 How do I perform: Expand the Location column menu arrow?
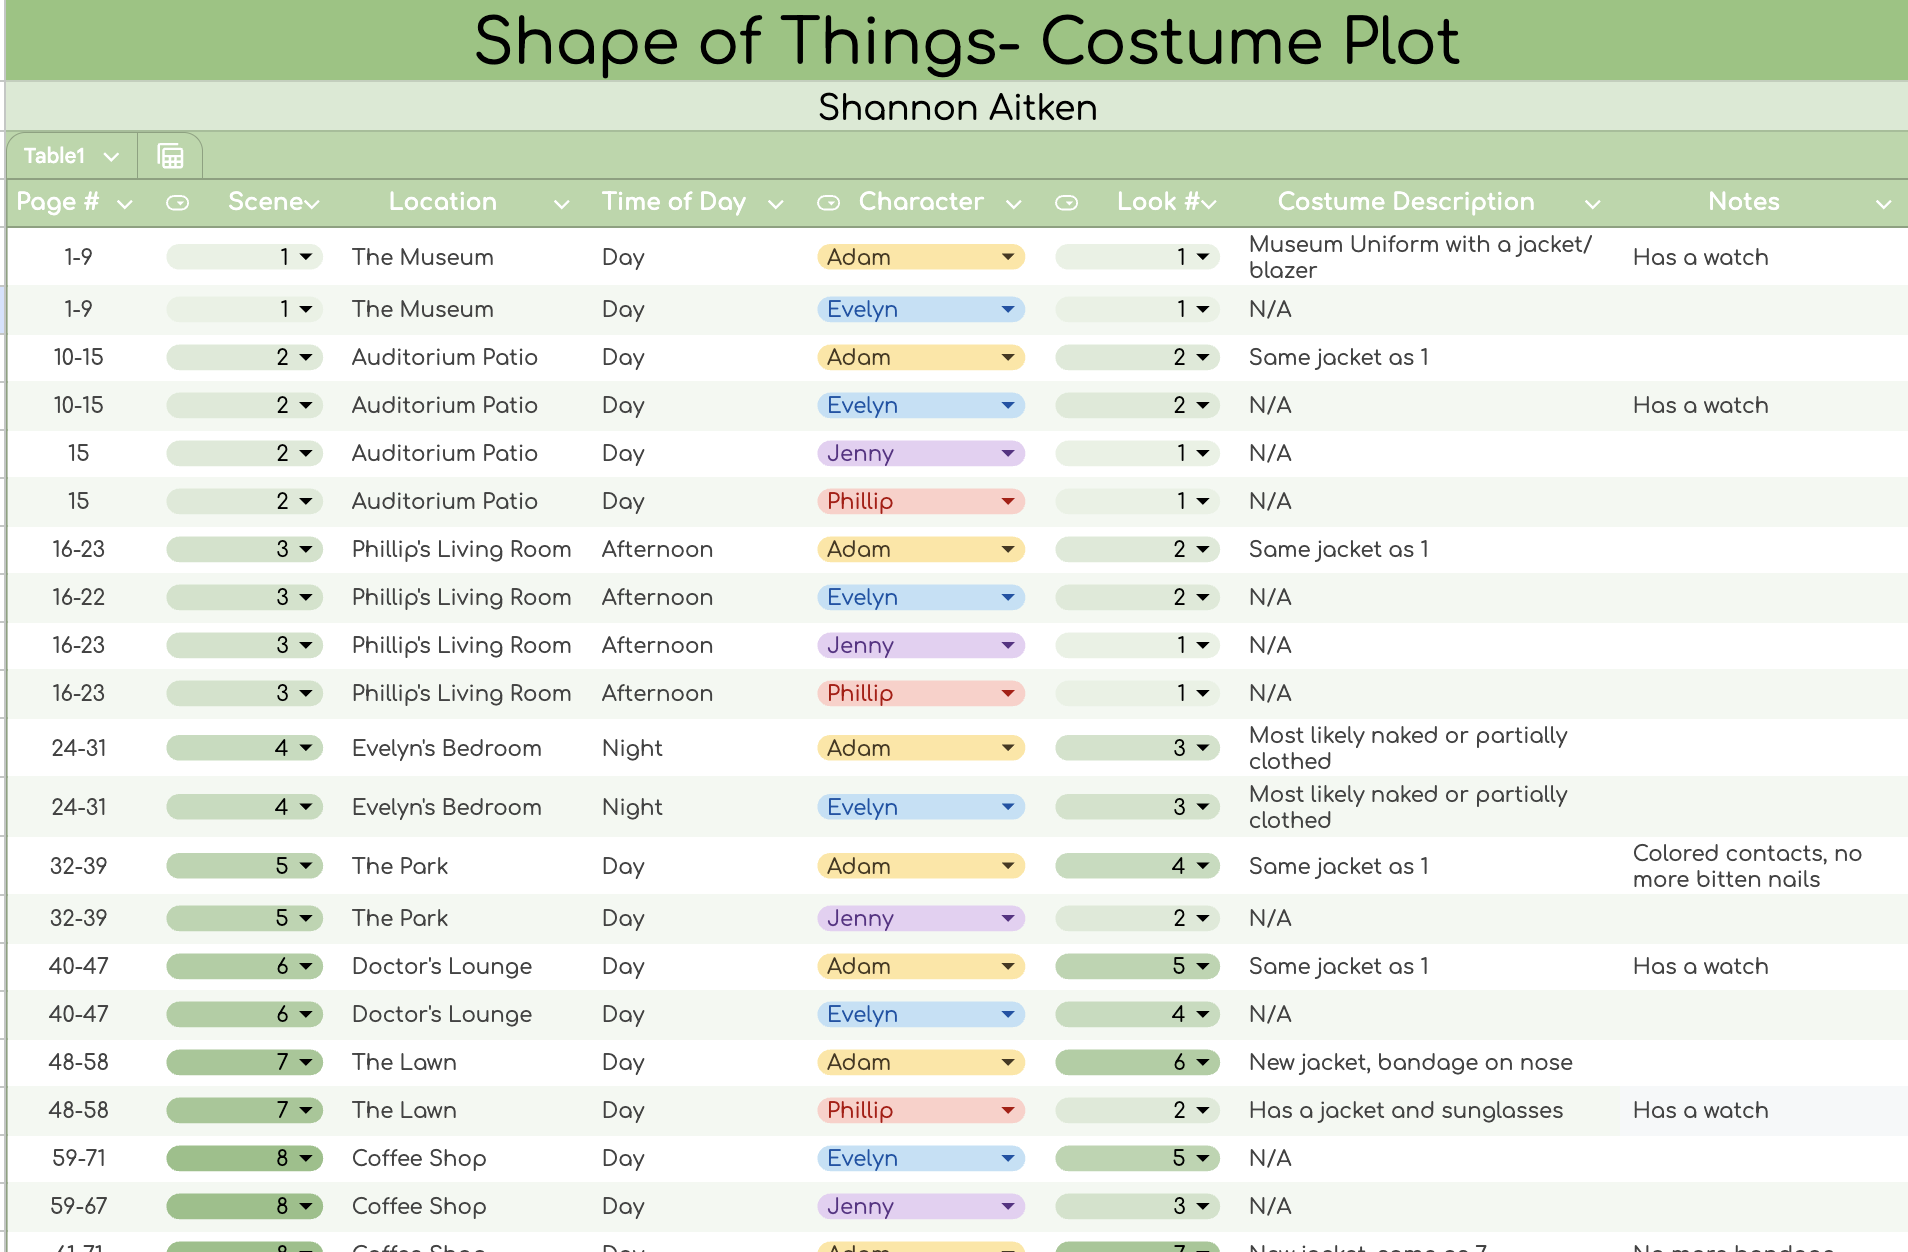pyautogui.click(x=561, y=204)
